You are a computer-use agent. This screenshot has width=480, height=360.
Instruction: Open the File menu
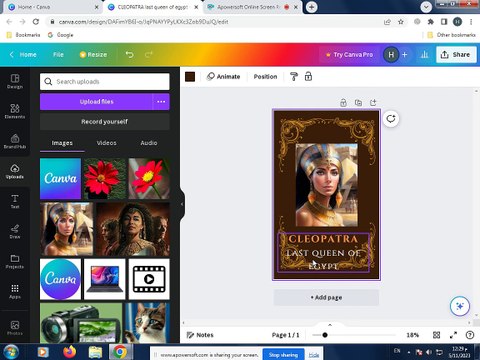pos(58,54)
